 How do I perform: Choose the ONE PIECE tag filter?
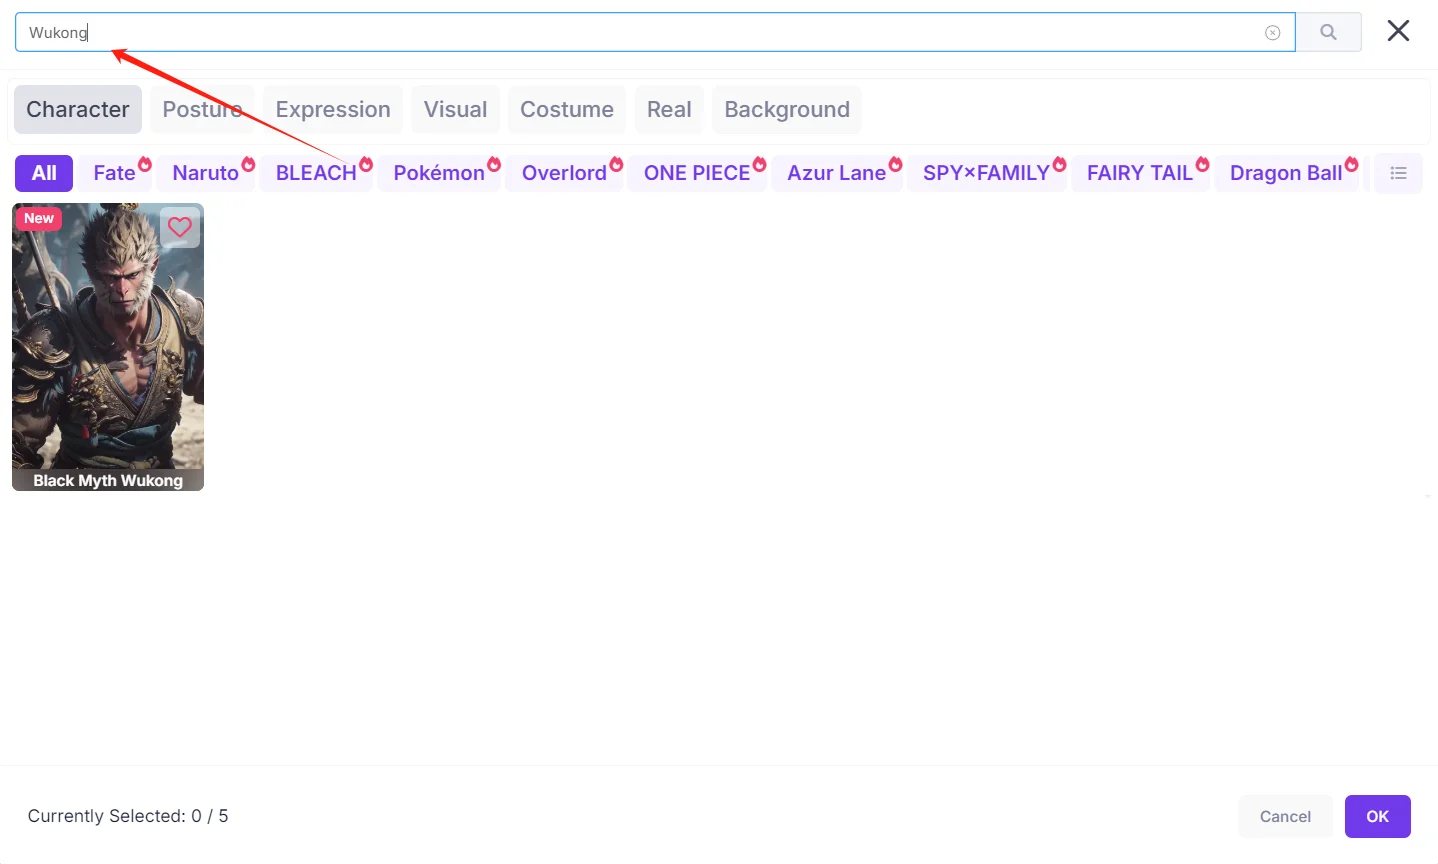pyautogui.click(x=697, y=173)
